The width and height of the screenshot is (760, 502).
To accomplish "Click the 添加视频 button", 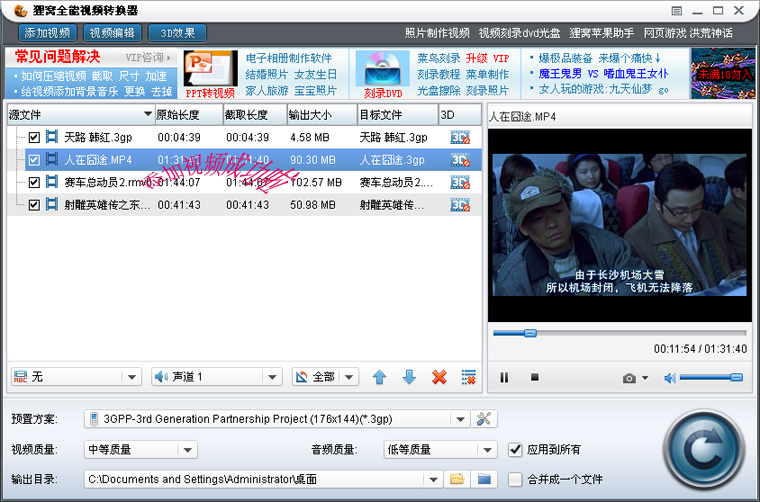I will click(x=48, y=33).
